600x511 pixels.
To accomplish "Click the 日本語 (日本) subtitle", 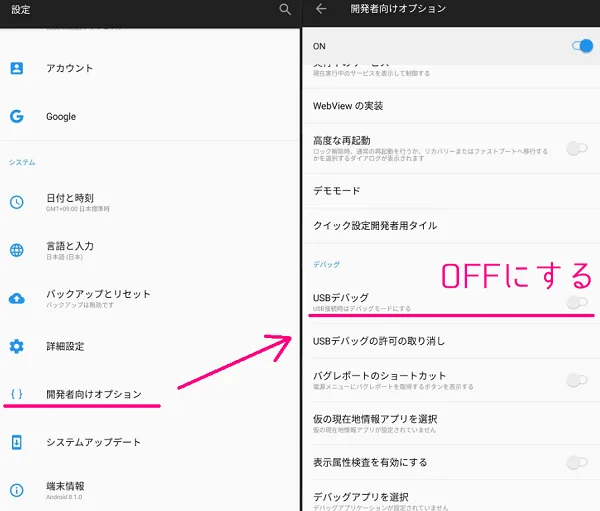I will (65, 257).
